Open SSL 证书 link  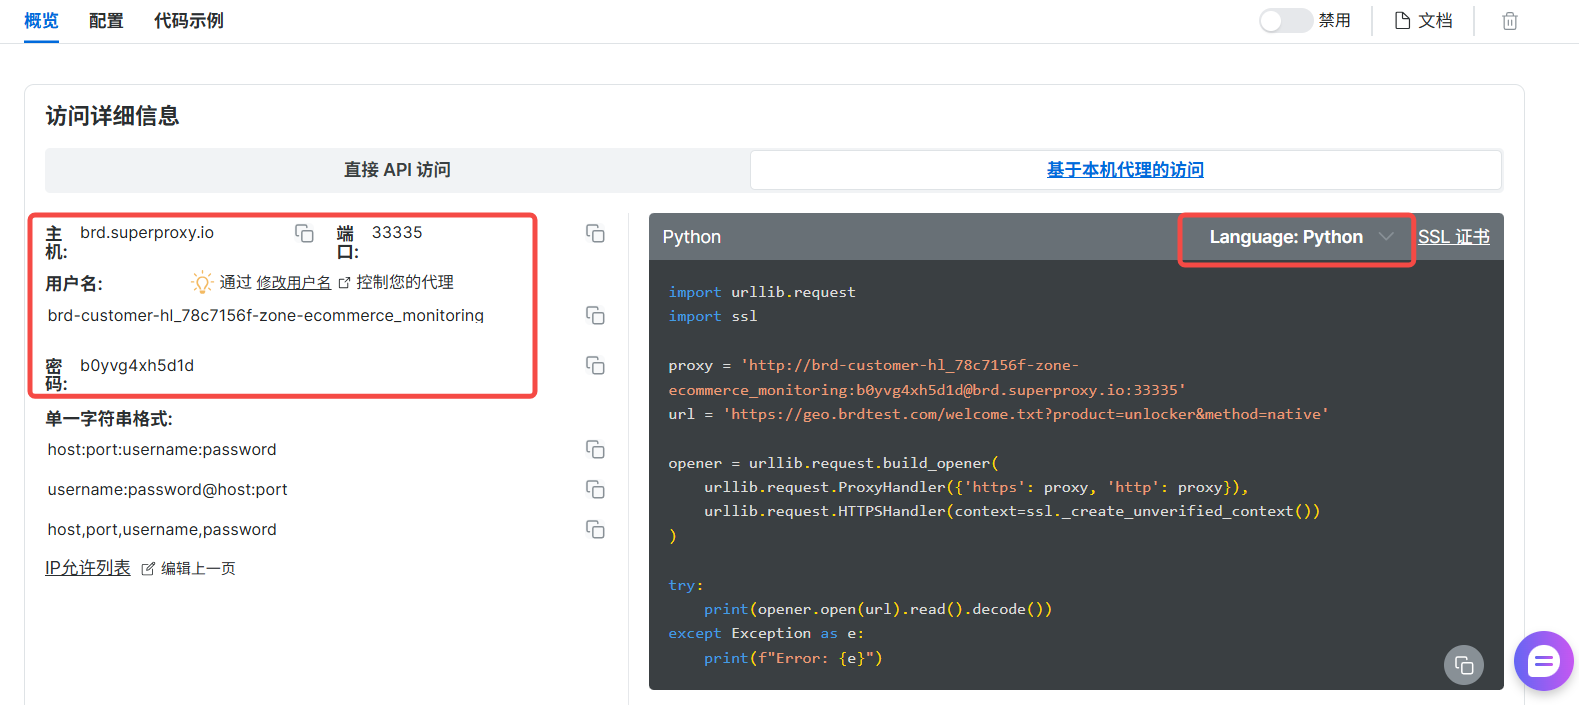(1454, 237)
